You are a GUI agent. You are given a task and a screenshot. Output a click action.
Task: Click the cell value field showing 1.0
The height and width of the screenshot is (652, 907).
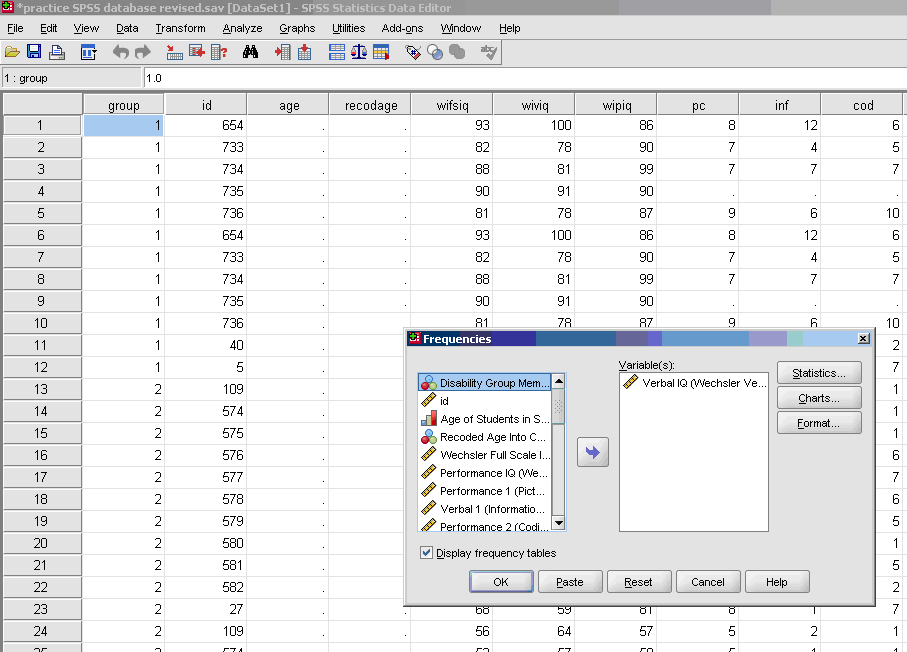coord(525,78)
